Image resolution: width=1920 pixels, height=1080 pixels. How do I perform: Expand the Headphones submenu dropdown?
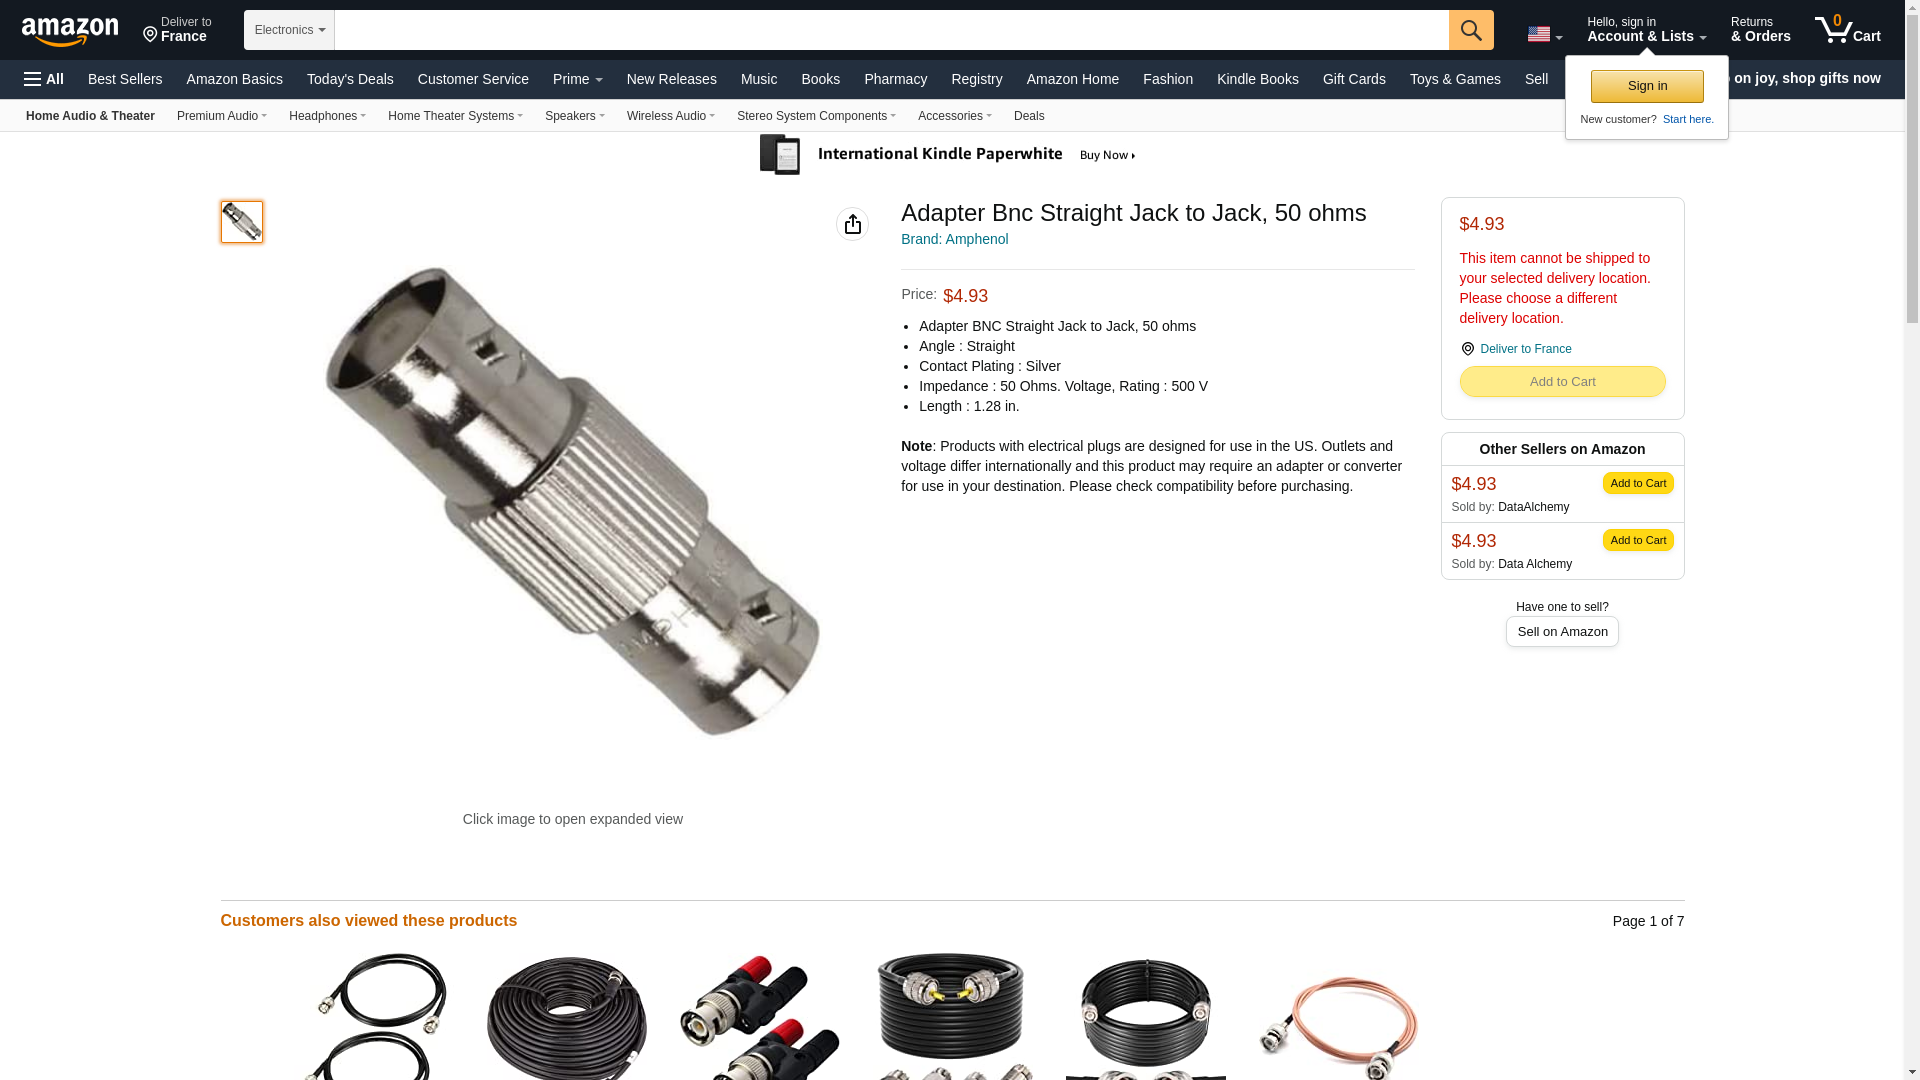tap(327, 116)
